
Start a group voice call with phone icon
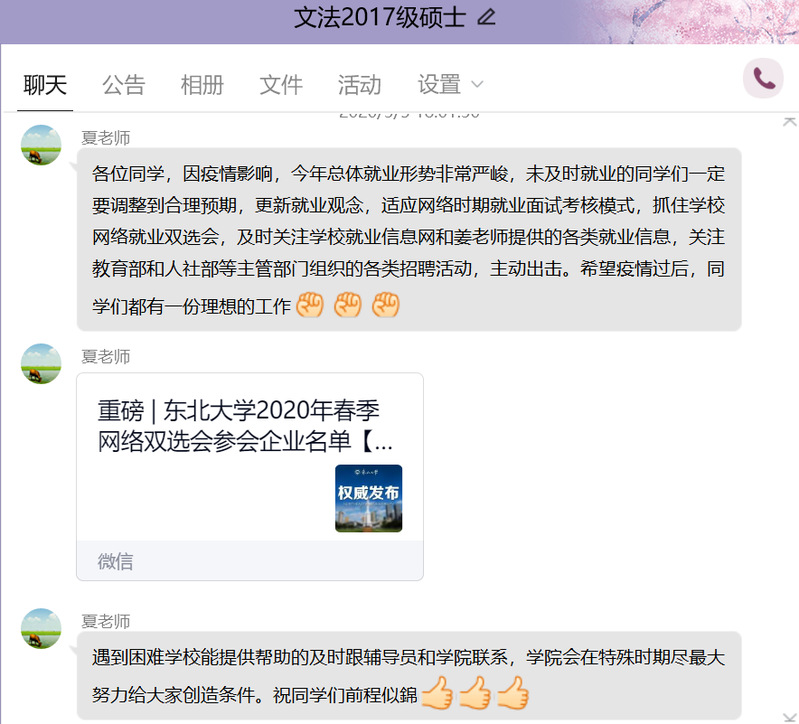[763, 78]
